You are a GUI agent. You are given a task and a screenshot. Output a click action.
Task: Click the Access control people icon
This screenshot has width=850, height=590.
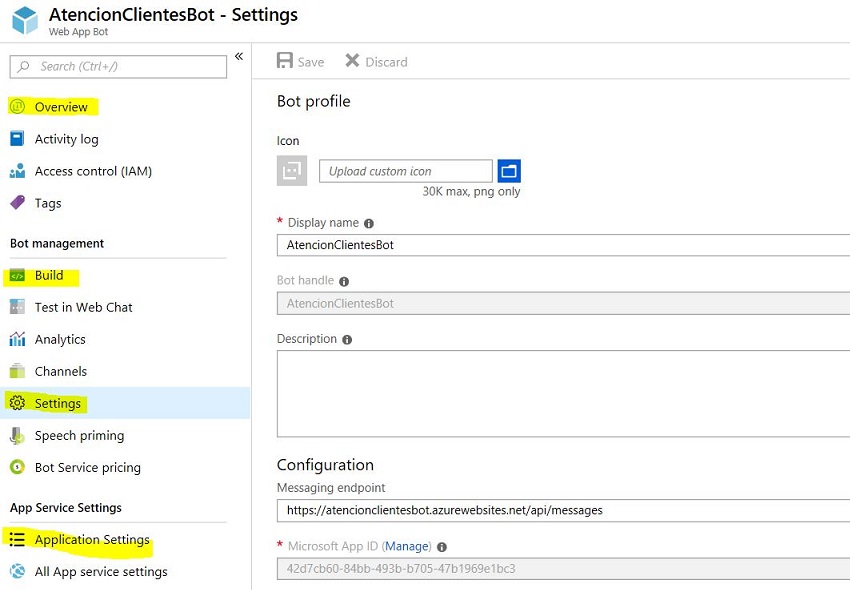tap(17, 171)
